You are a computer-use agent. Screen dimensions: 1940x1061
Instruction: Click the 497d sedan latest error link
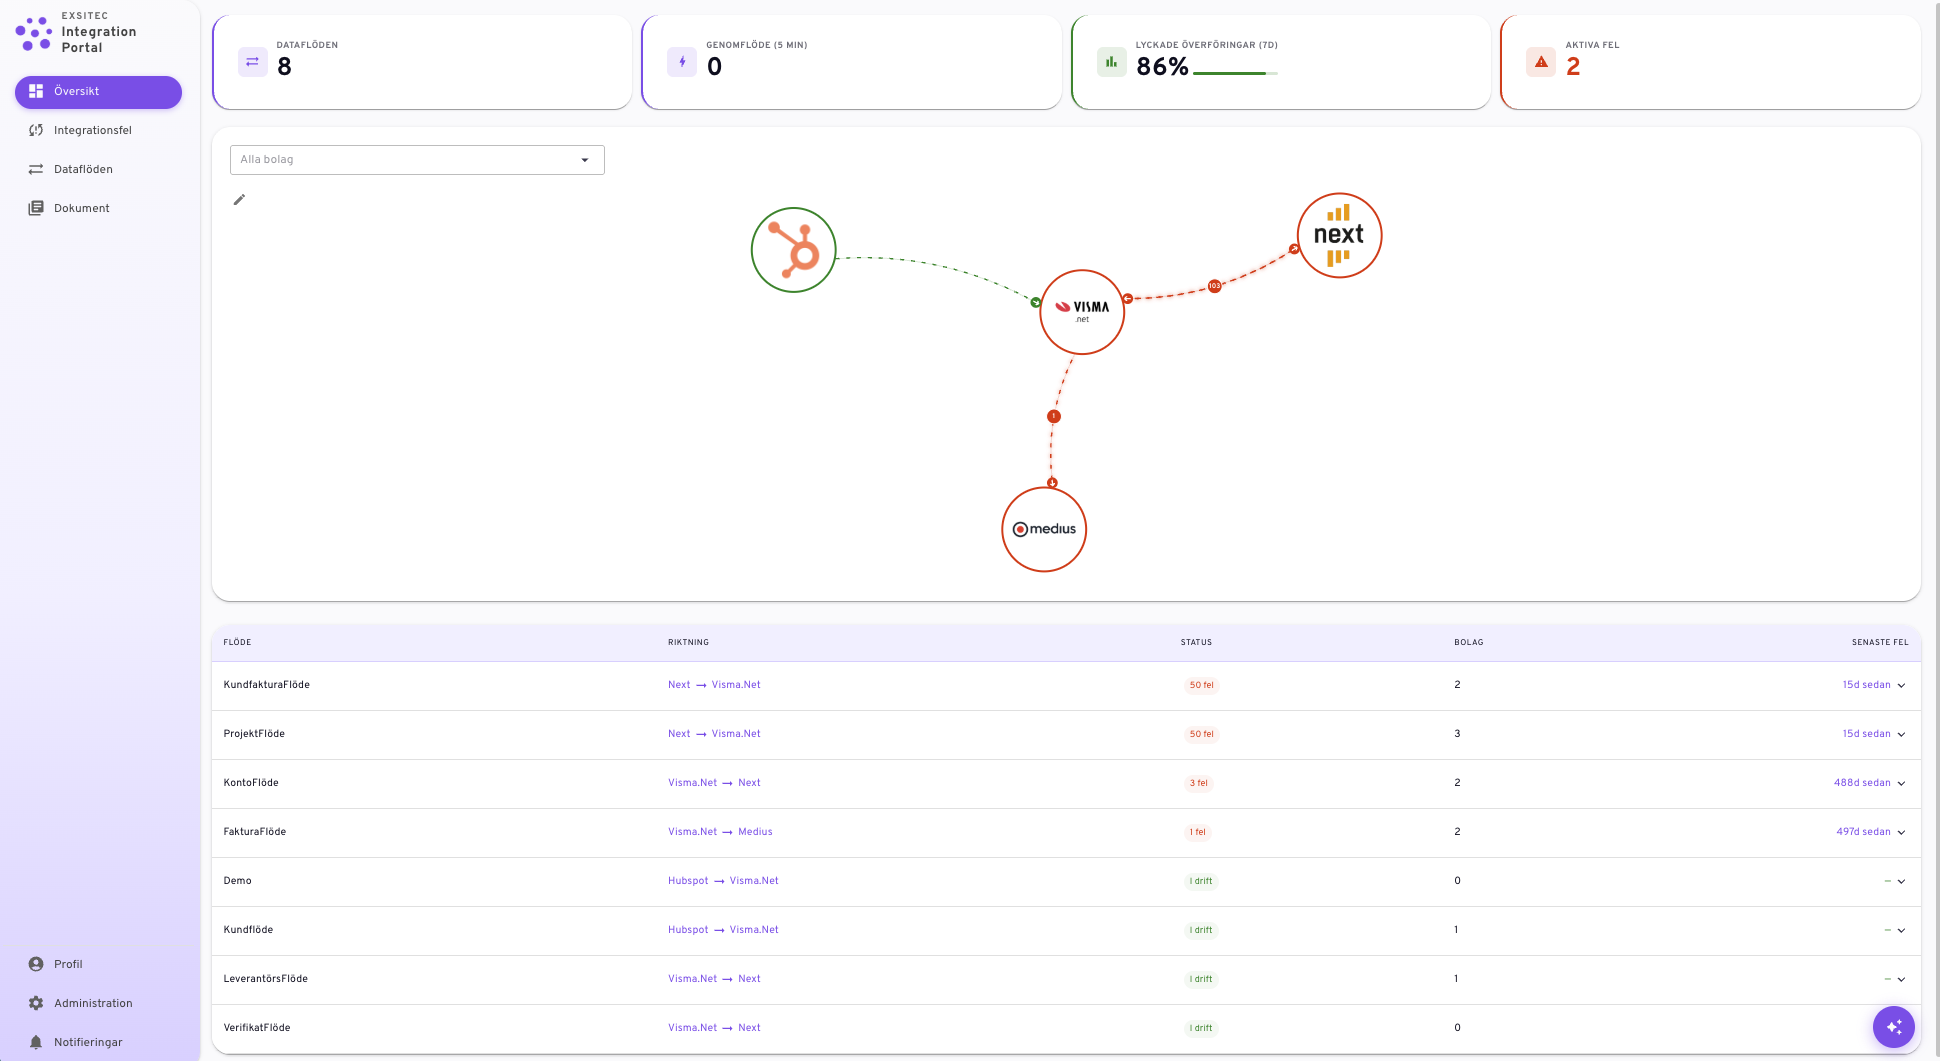(x=1863, y=832)
